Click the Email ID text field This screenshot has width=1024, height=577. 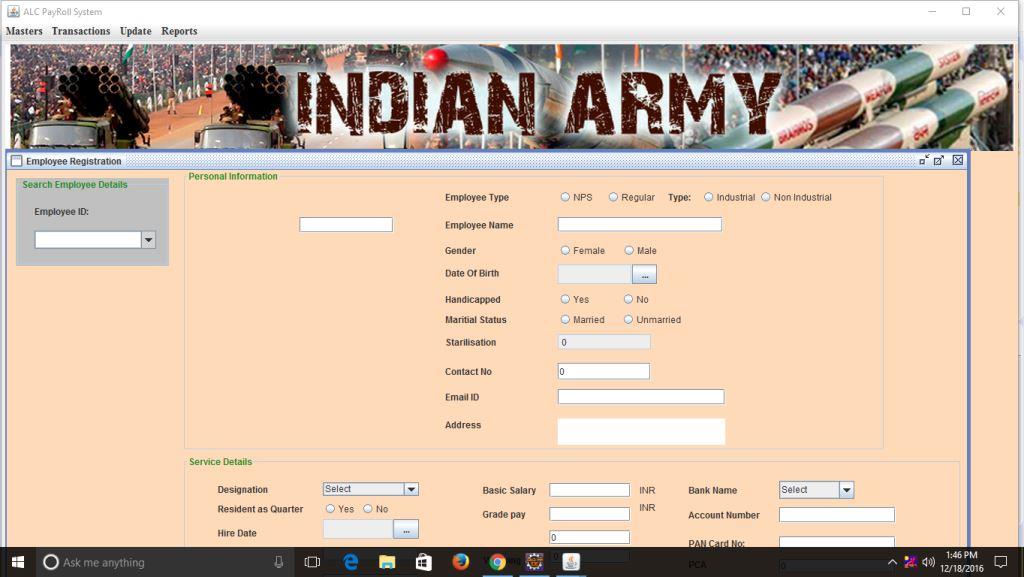640,397
